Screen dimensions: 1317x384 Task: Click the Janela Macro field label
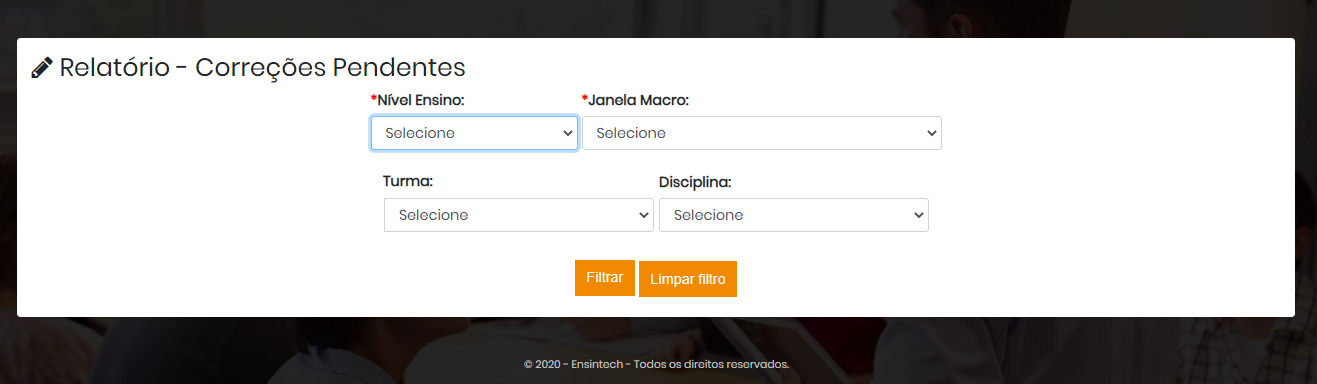tap(639, 100)
